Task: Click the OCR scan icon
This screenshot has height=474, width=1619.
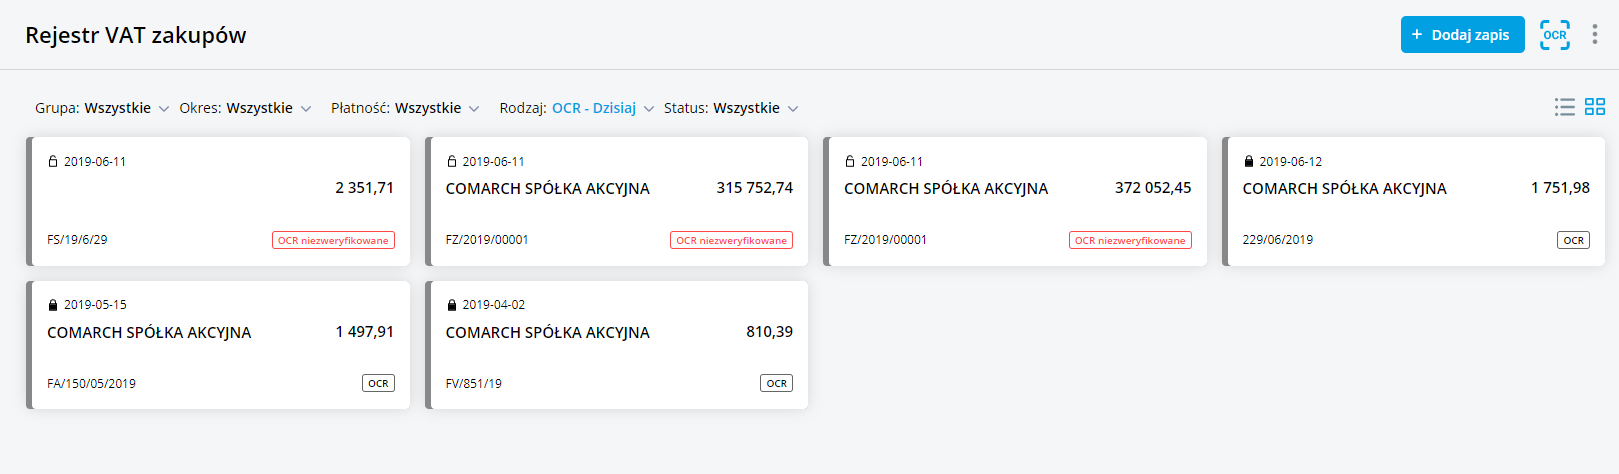Action: (1554, 35)
